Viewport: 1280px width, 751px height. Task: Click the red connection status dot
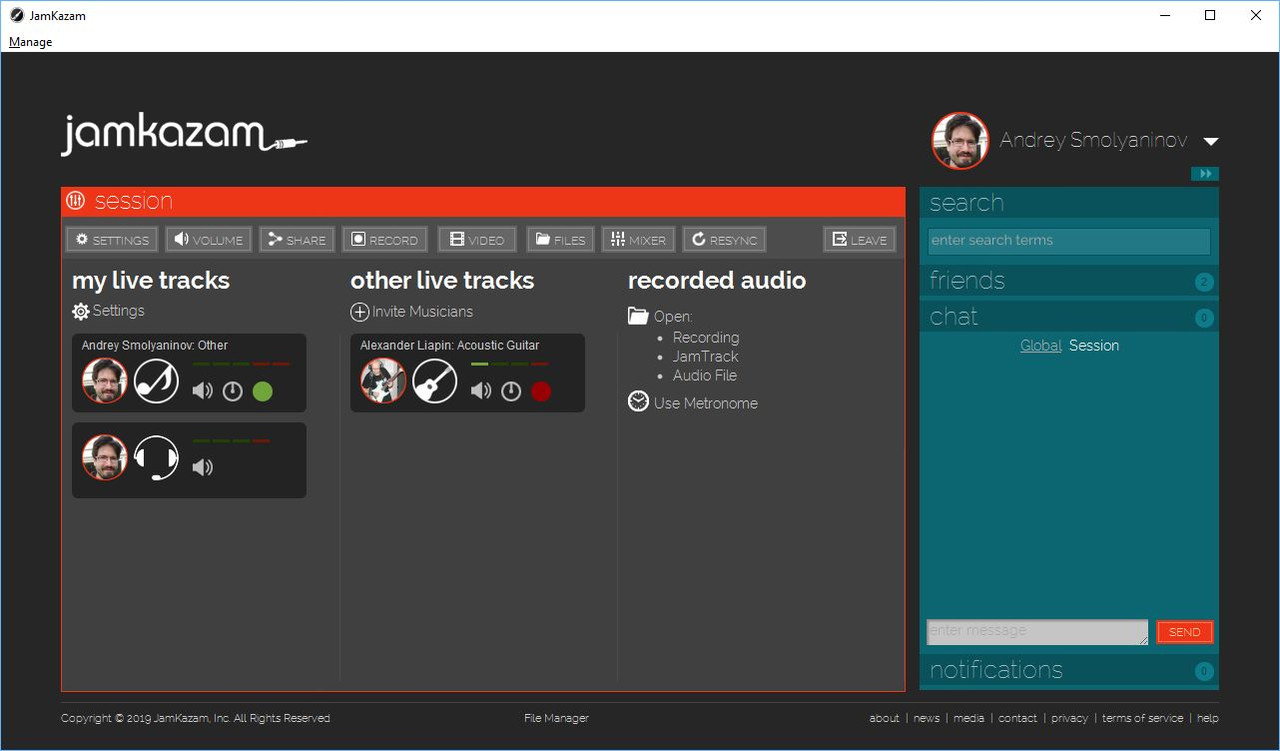click(541, 391)
